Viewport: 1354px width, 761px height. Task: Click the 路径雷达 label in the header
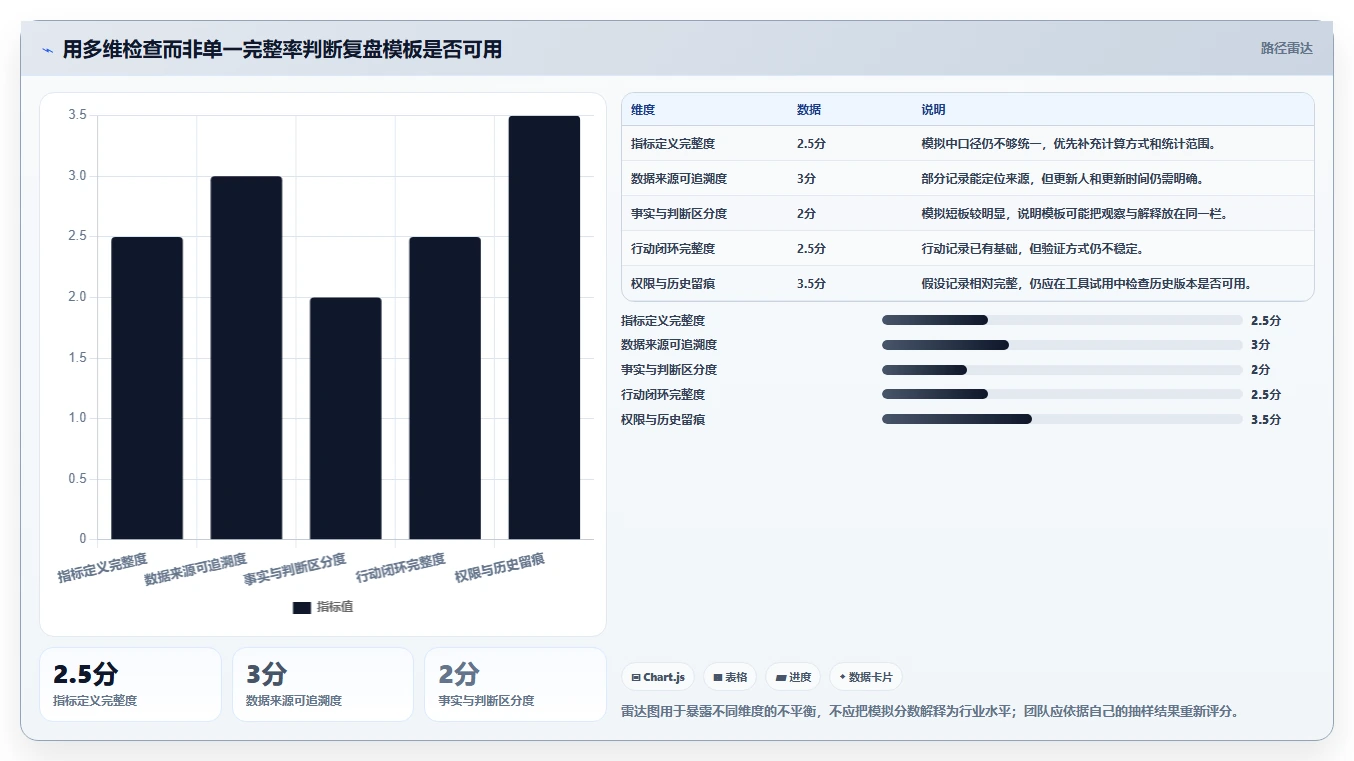click(x=1286, y=48)
